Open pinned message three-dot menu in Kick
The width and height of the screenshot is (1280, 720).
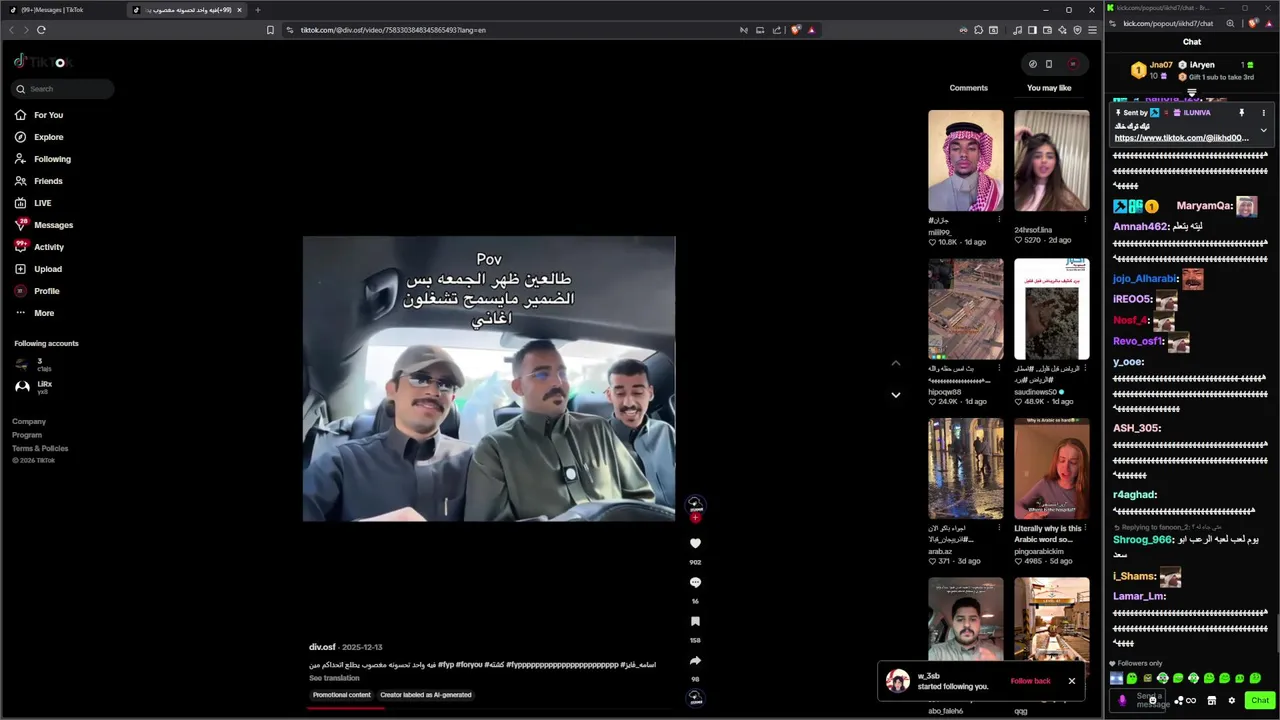coord(1263,113)
